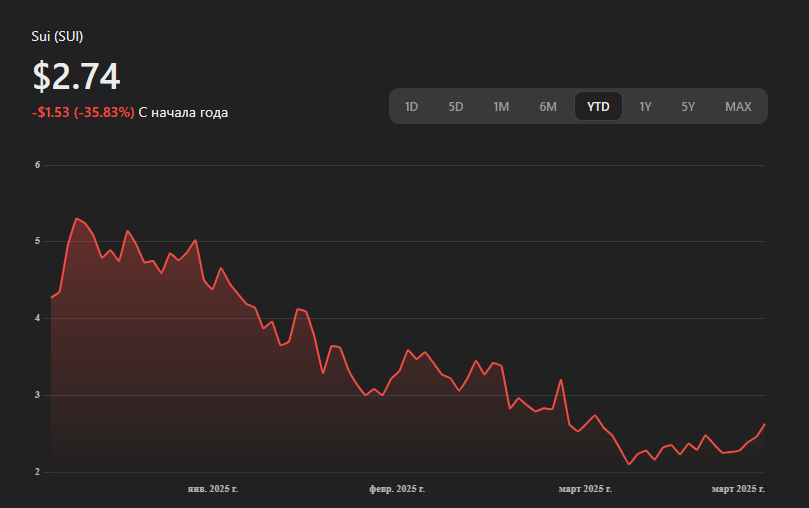Show the MAX price history
809x508 pixels.
pos(738,107)
